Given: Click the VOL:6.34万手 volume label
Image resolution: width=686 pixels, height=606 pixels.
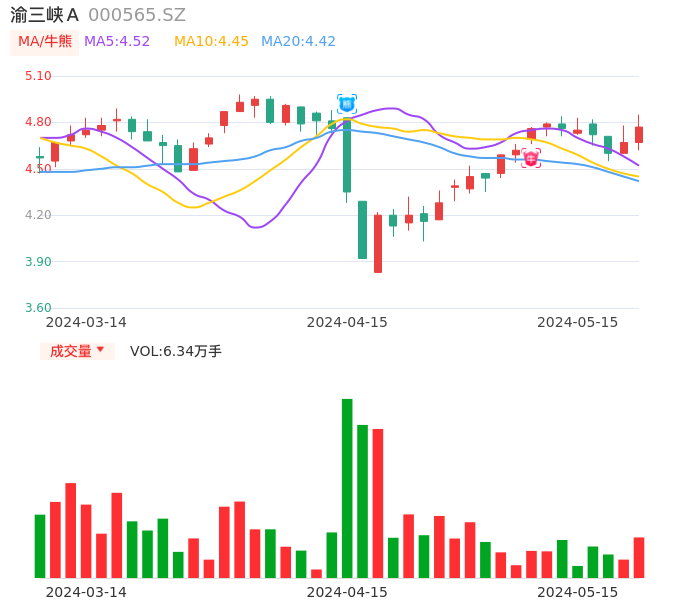Looking at the screenshot, I should click(176, 351).
